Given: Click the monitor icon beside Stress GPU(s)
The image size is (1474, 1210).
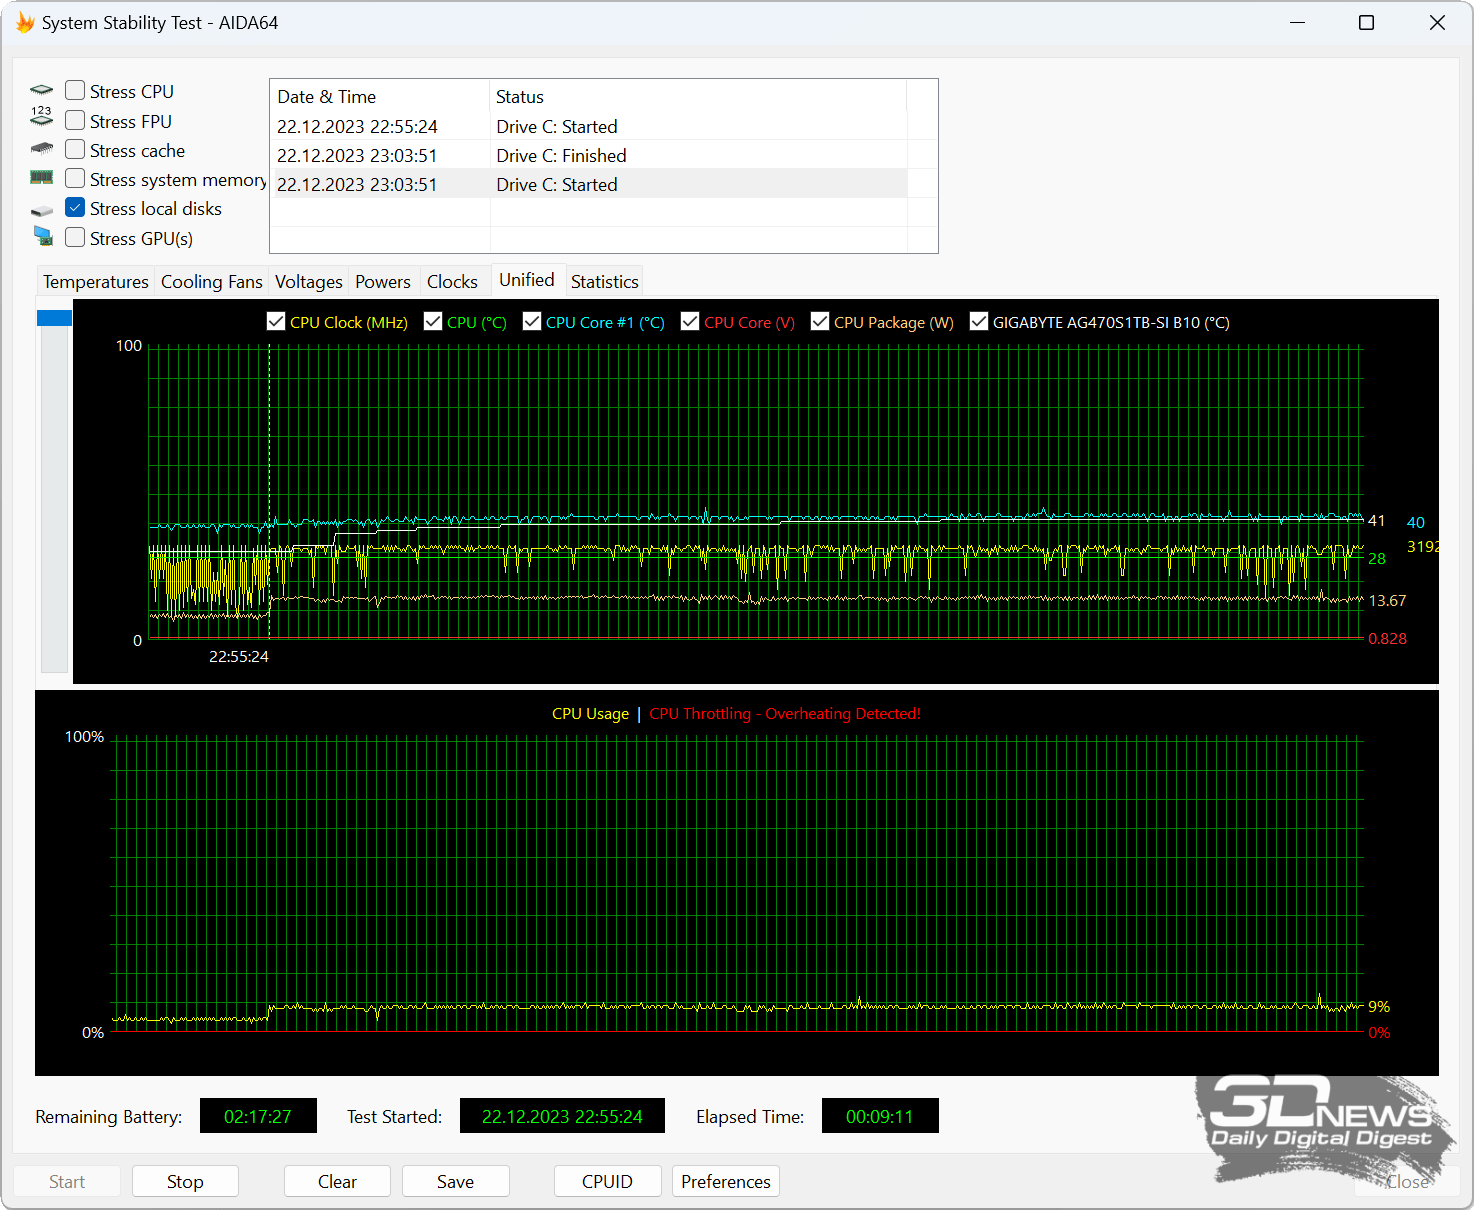Looking at the screenshot, I should point(43,236).
